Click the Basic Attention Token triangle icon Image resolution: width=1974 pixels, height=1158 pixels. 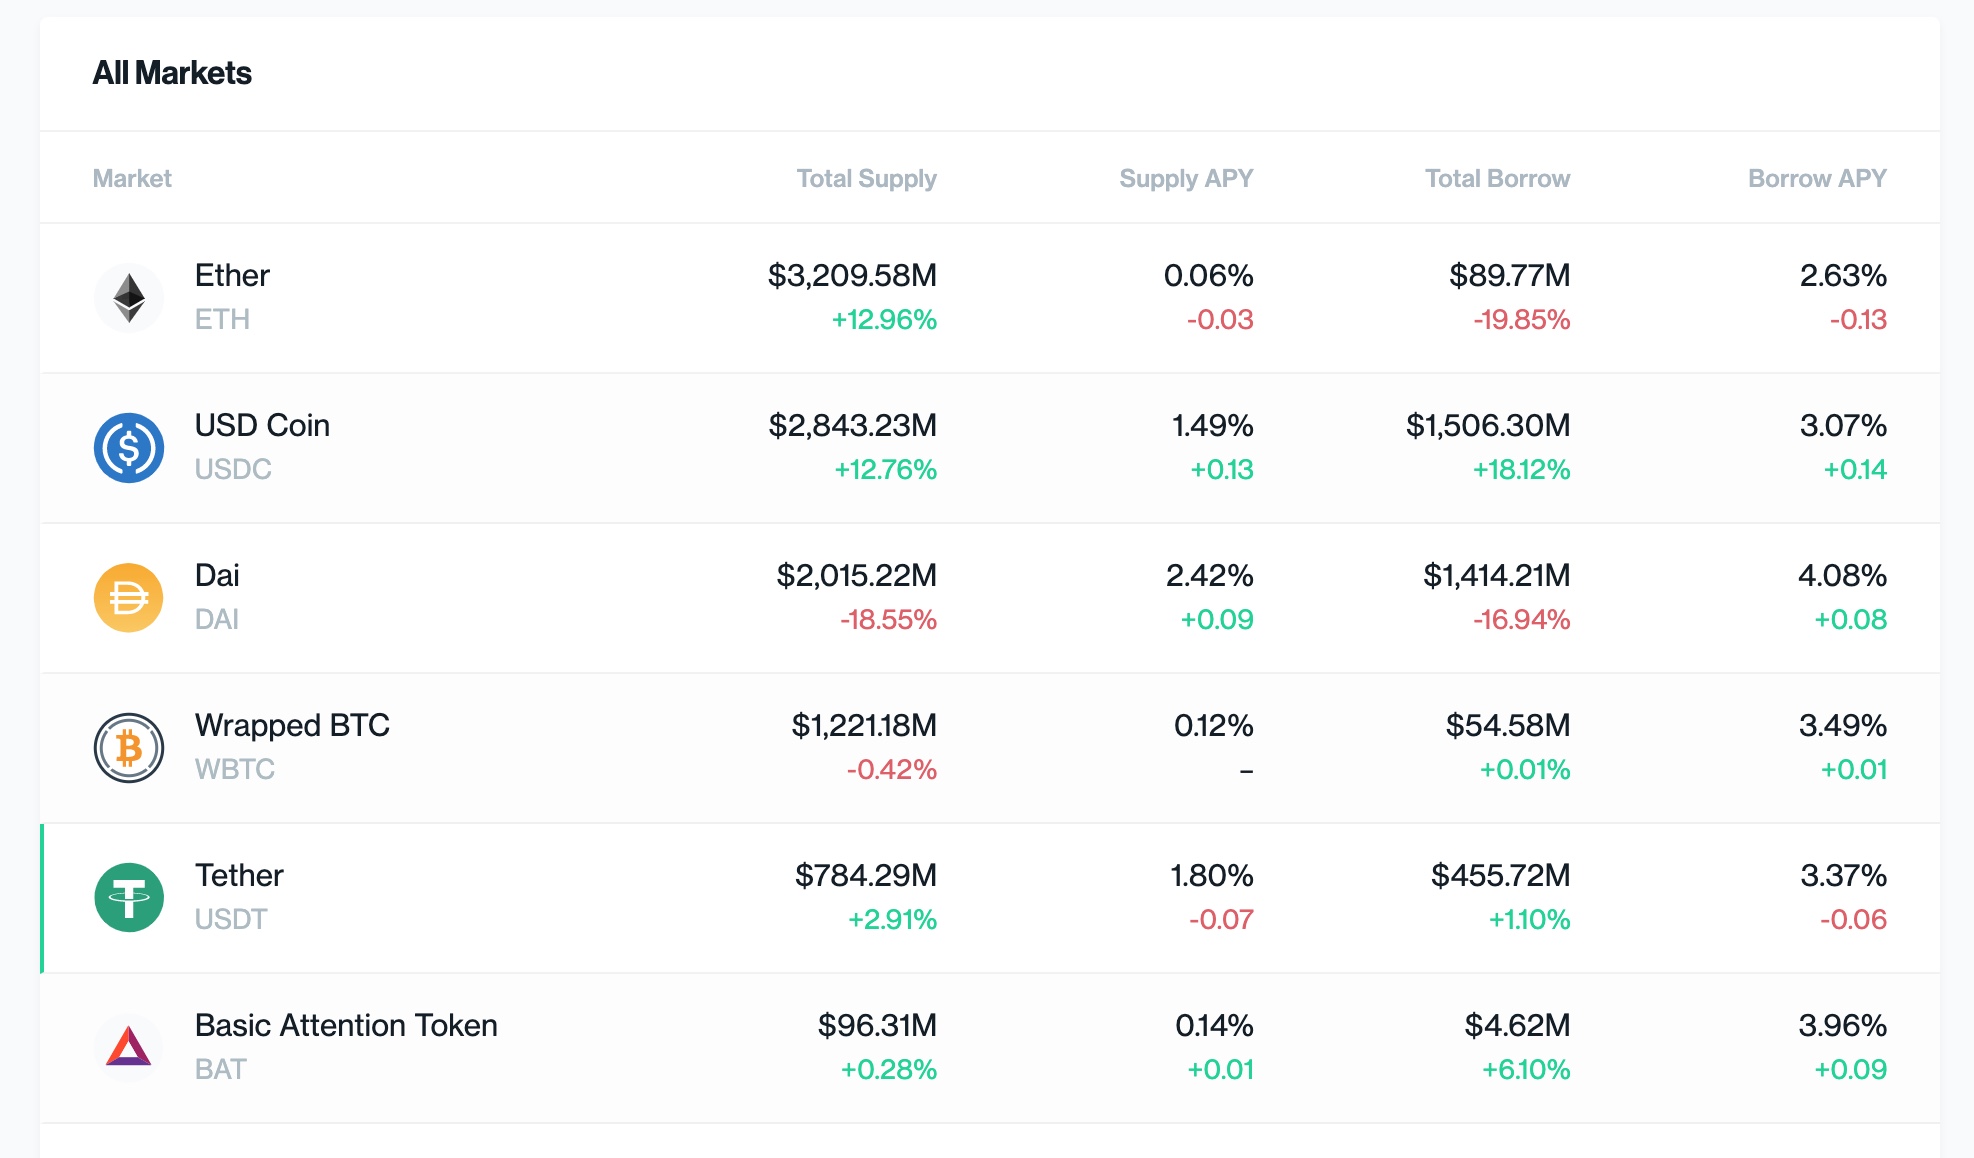pyautogui.click(x=129, y=1048)
